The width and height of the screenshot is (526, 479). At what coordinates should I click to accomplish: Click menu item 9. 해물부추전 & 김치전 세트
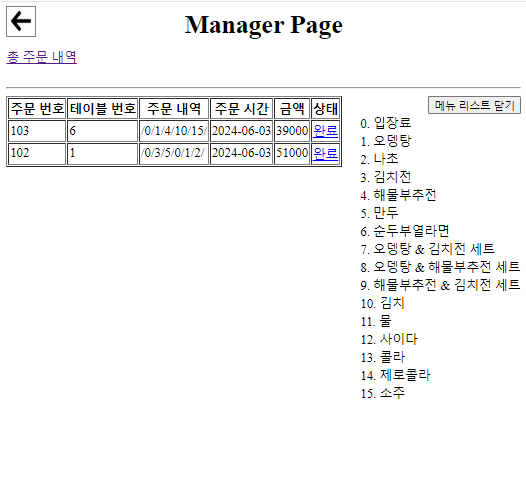(440, 285)
